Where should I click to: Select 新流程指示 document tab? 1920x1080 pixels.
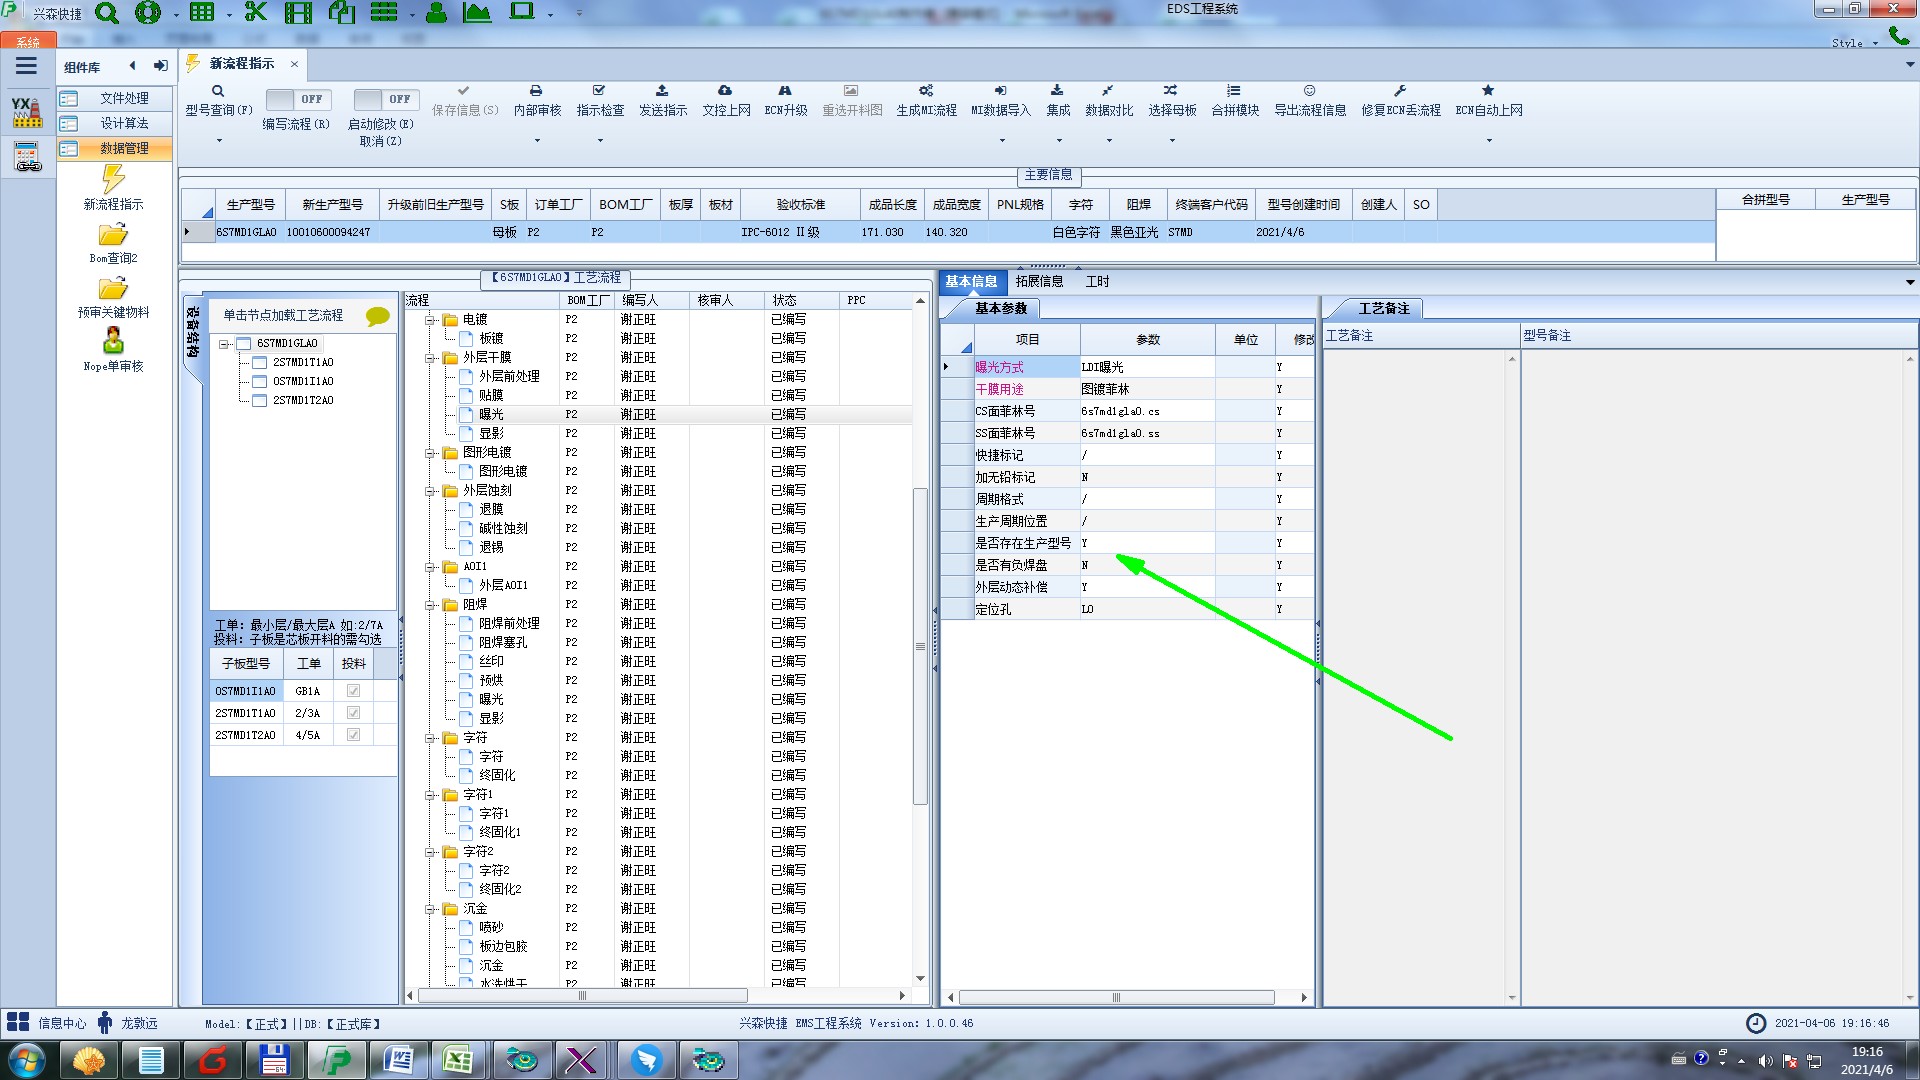coord(241,63)
